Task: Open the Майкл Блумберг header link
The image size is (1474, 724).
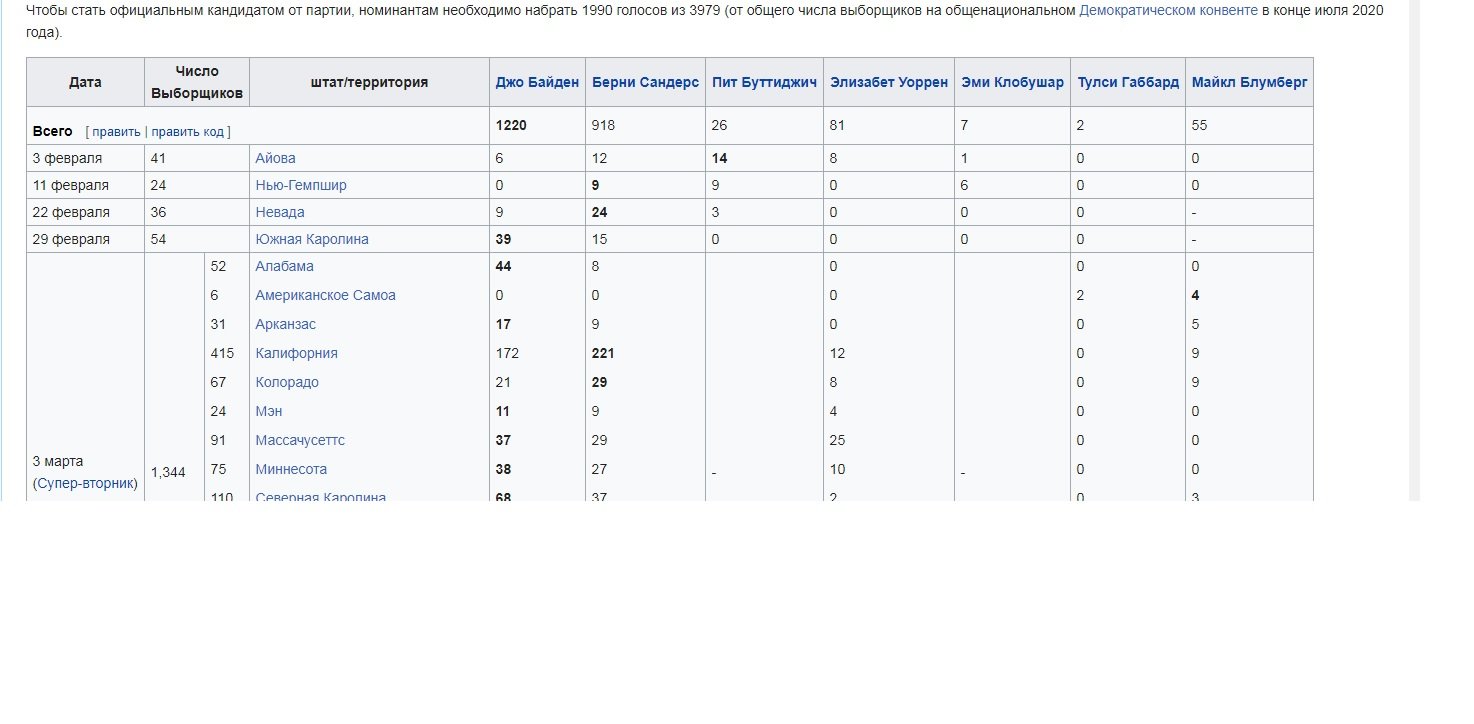Action: [1249, 83]
